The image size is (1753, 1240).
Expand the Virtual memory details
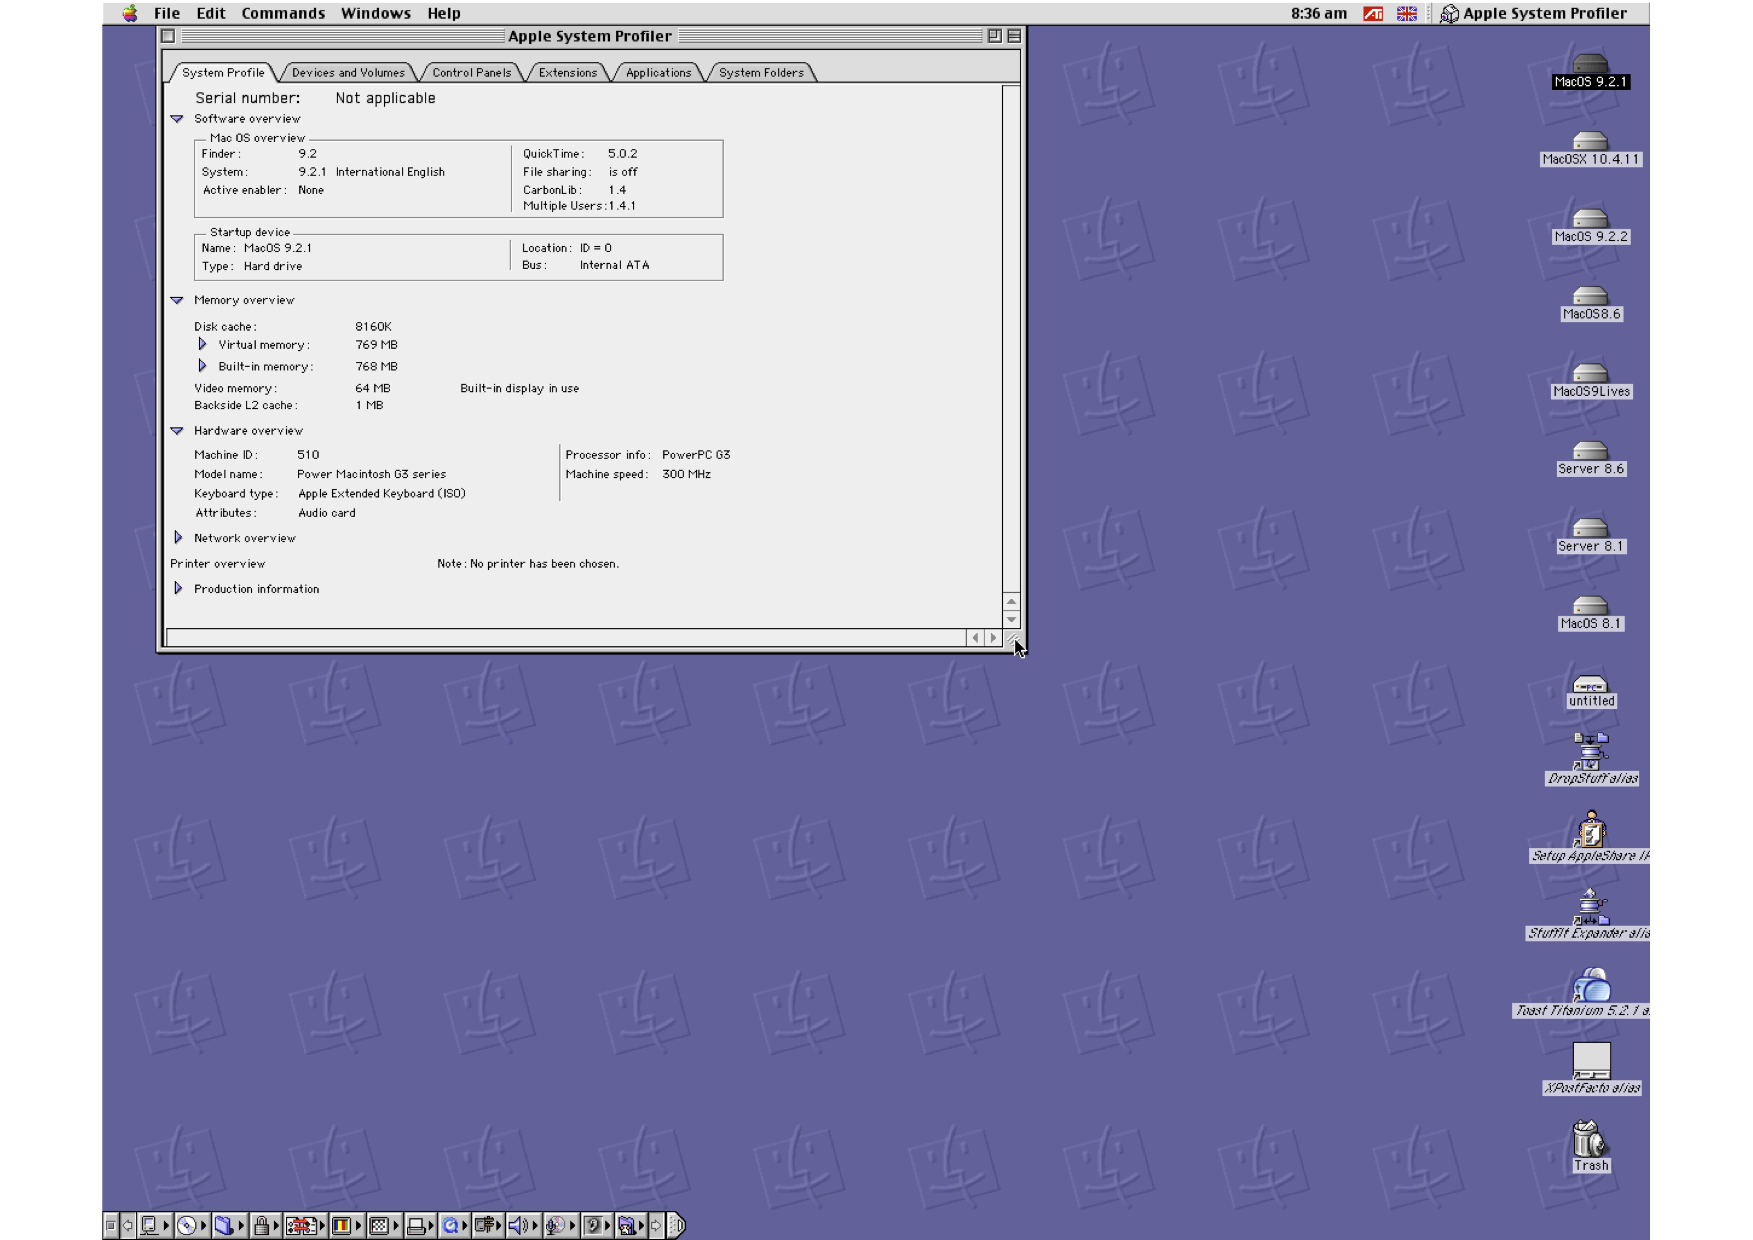click(x=202, y=344)
